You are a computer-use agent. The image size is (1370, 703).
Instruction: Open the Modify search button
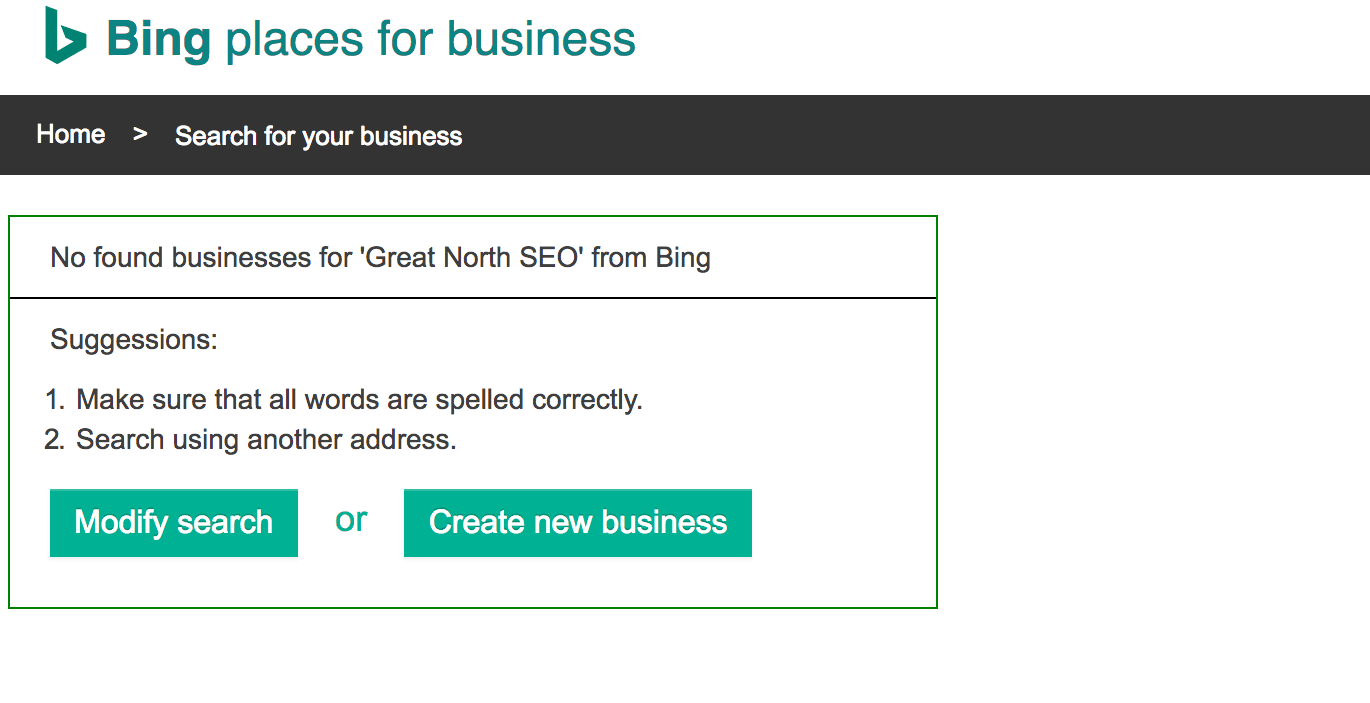pos(174,523)
